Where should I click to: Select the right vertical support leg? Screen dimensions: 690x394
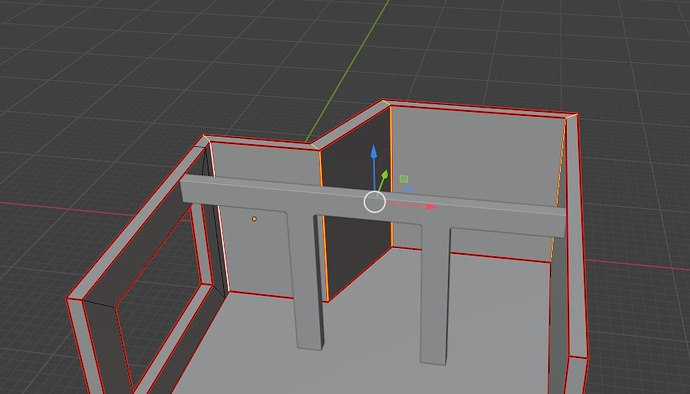tap(435, 295)
